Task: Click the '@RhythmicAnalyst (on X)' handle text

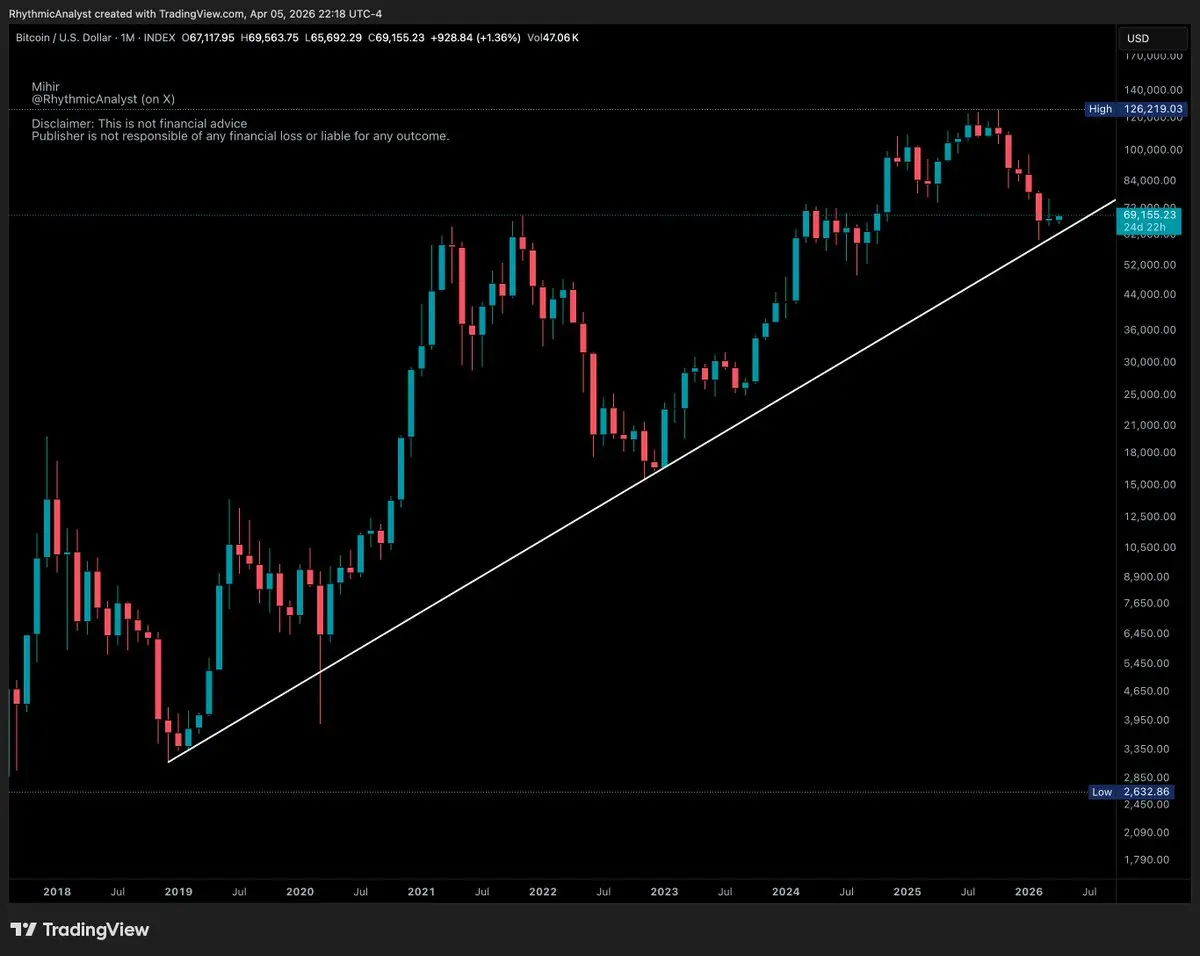Action: [103, 100]
